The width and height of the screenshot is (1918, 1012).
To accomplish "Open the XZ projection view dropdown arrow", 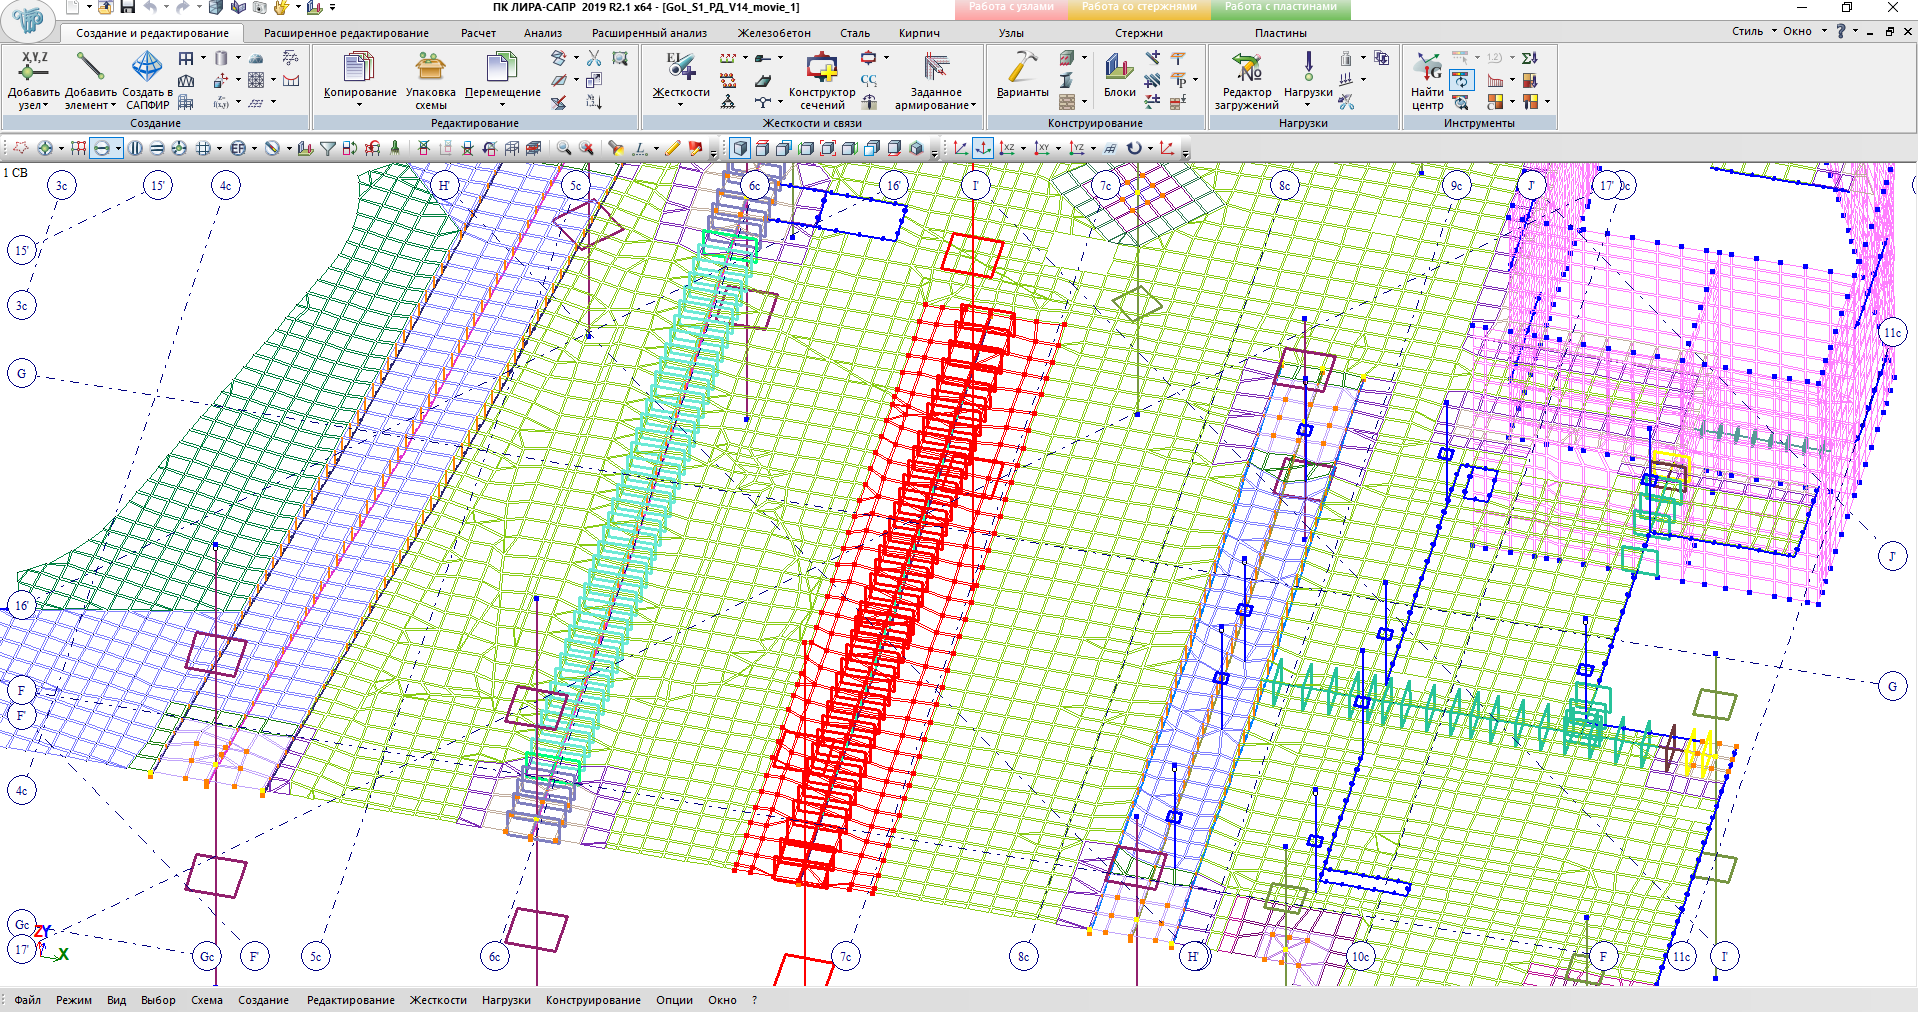I will (1023, 149).
